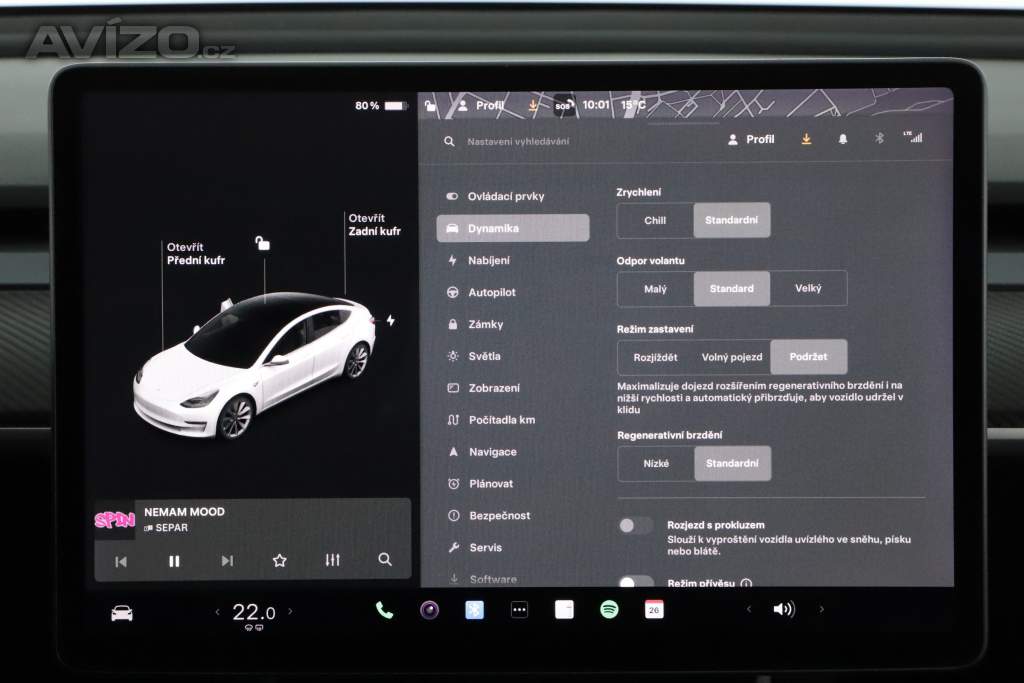This screenshot has height=683, width=1024.
Task: Tap the unlock padlock above the car
Action: 262,243
